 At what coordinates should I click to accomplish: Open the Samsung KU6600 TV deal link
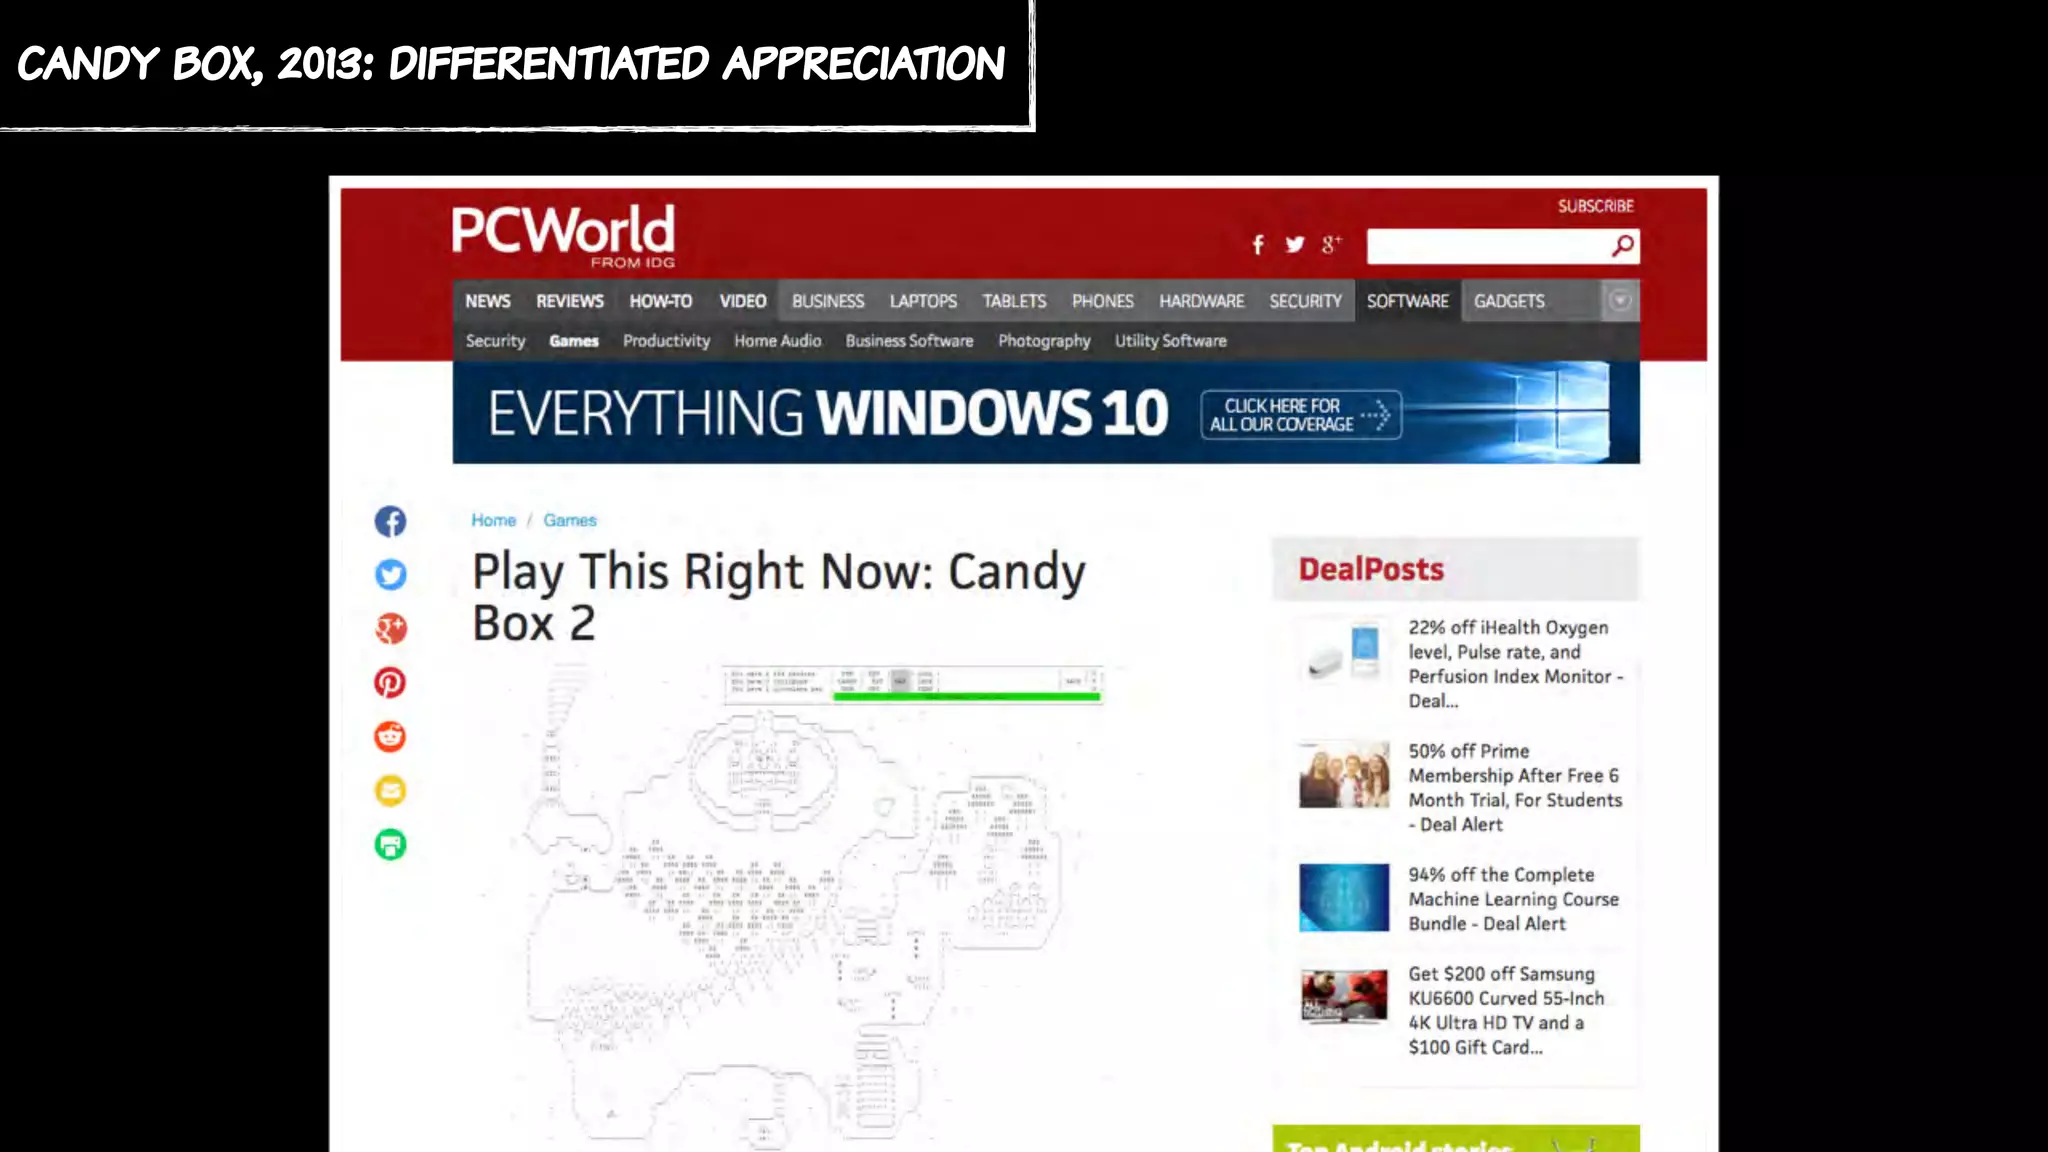tap(1507, 1010)
